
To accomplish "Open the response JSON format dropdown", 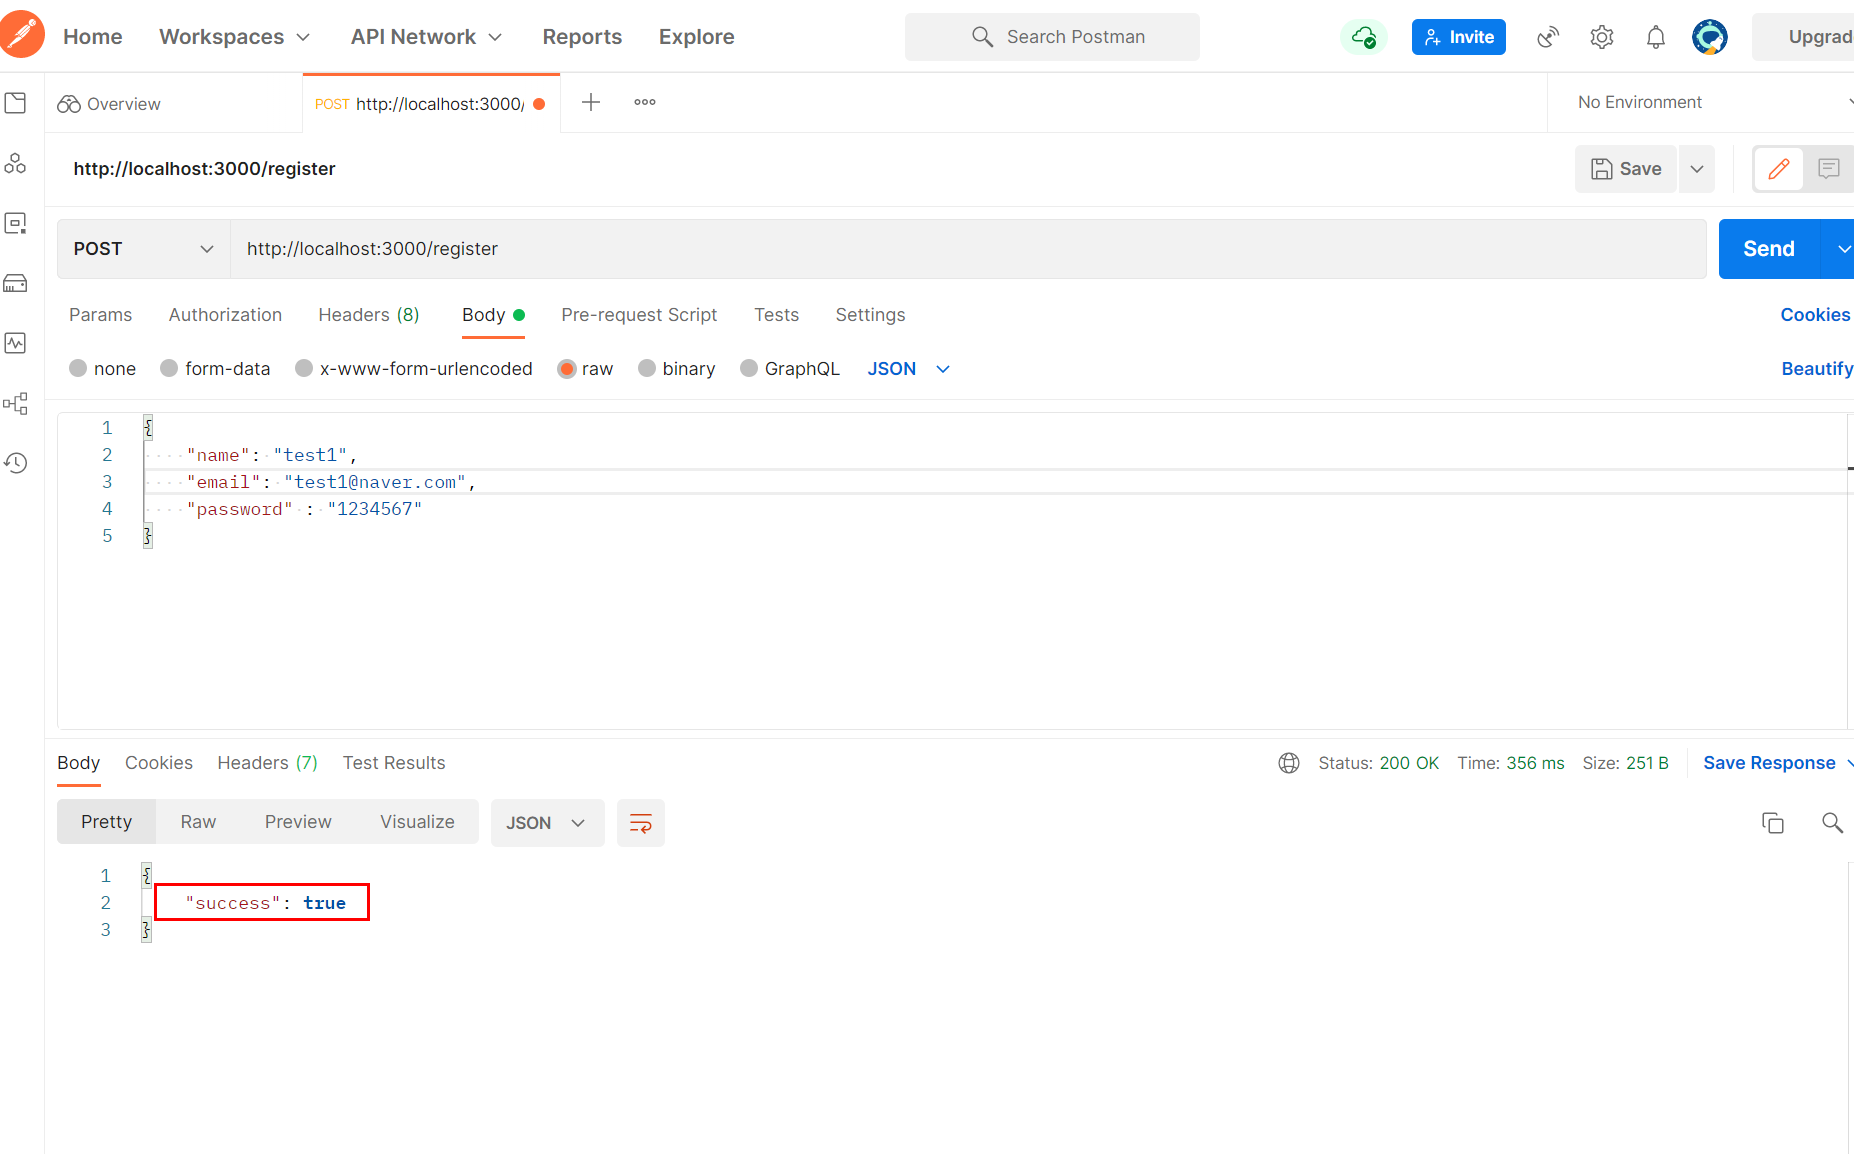I will click(547, 823).
